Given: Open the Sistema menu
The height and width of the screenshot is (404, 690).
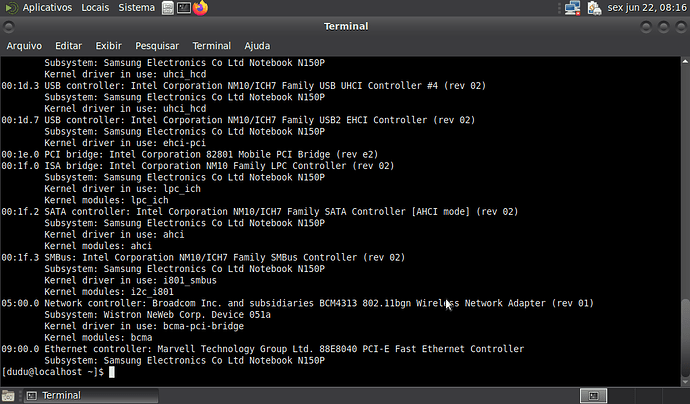Looking at the screenshot, I should 136,8.
